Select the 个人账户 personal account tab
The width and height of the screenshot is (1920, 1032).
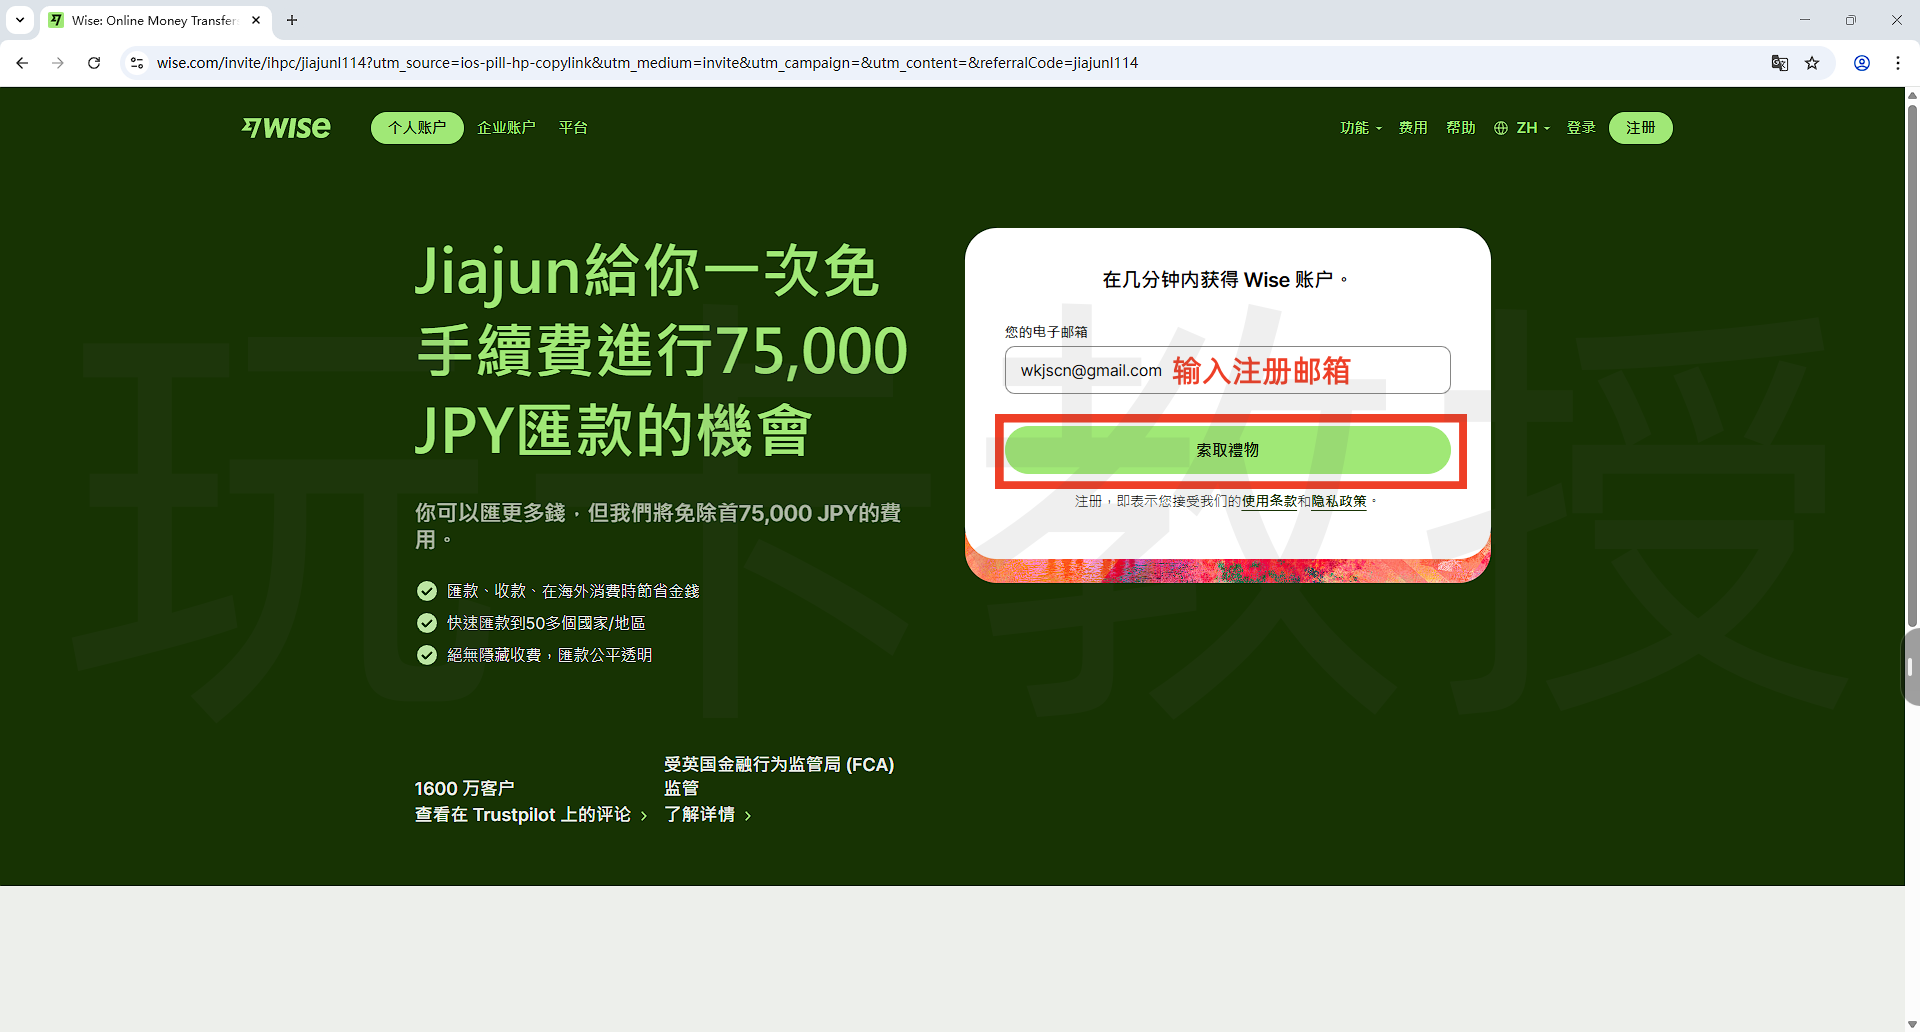417,128
